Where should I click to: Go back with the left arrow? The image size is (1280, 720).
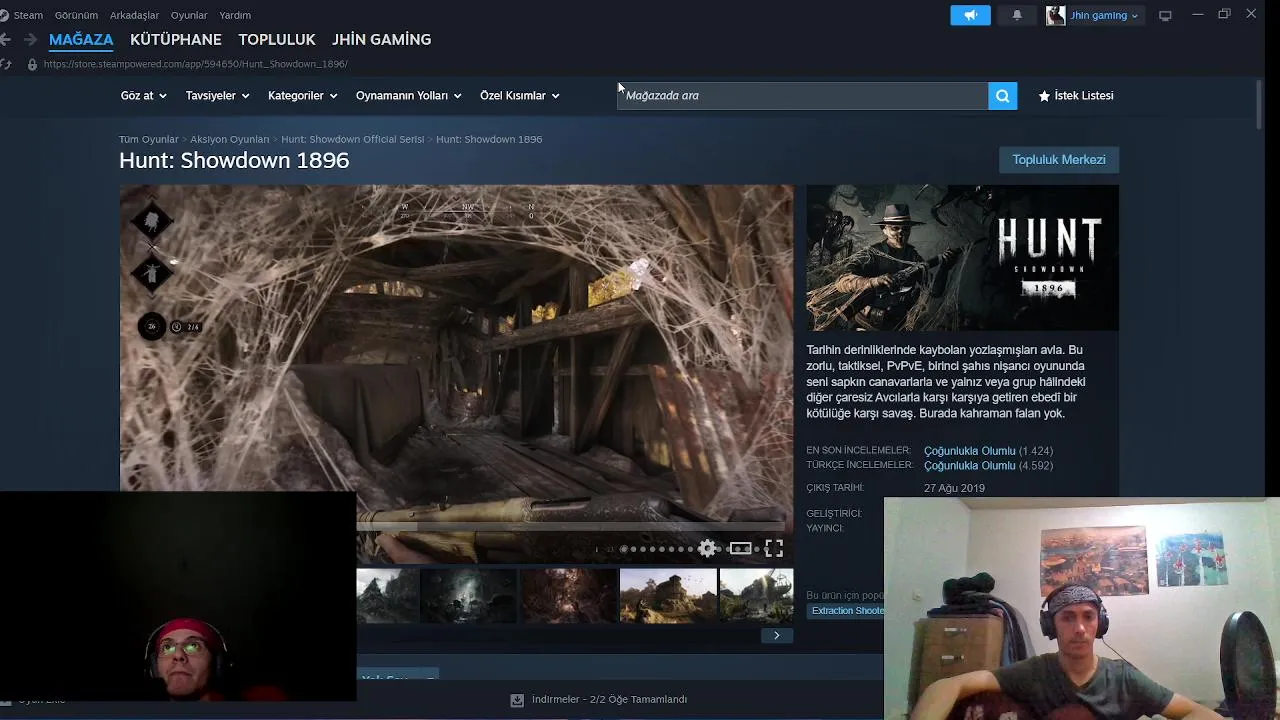coord(6,39)
